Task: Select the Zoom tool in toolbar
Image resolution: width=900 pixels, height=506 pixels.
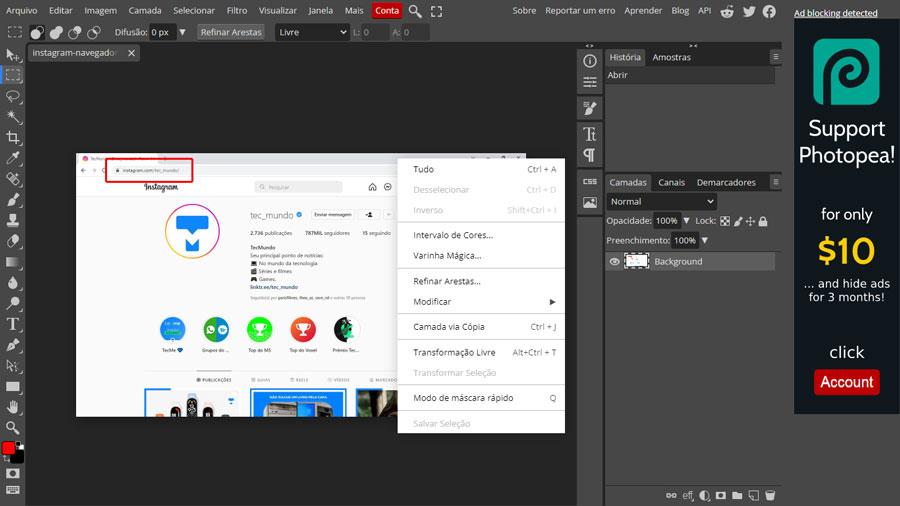Action: pos(12,427)
